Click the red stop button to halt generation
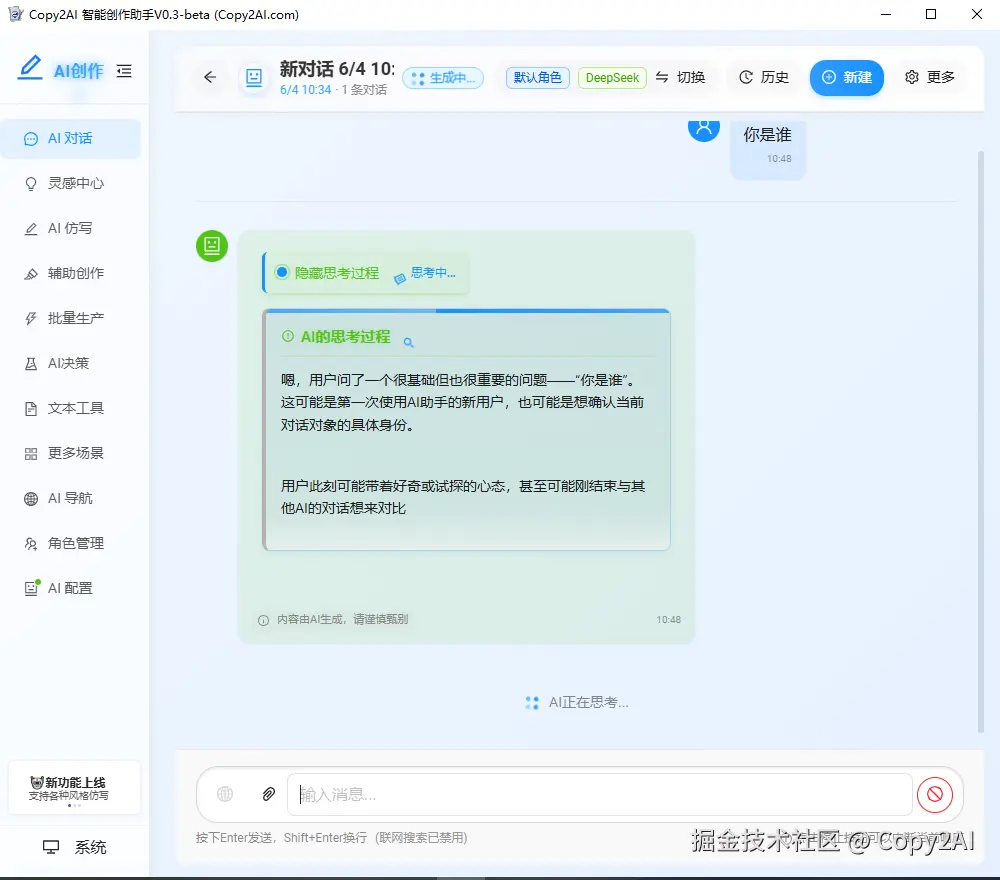The height and width of the screenshot is (880, 1000). [935, 794]
